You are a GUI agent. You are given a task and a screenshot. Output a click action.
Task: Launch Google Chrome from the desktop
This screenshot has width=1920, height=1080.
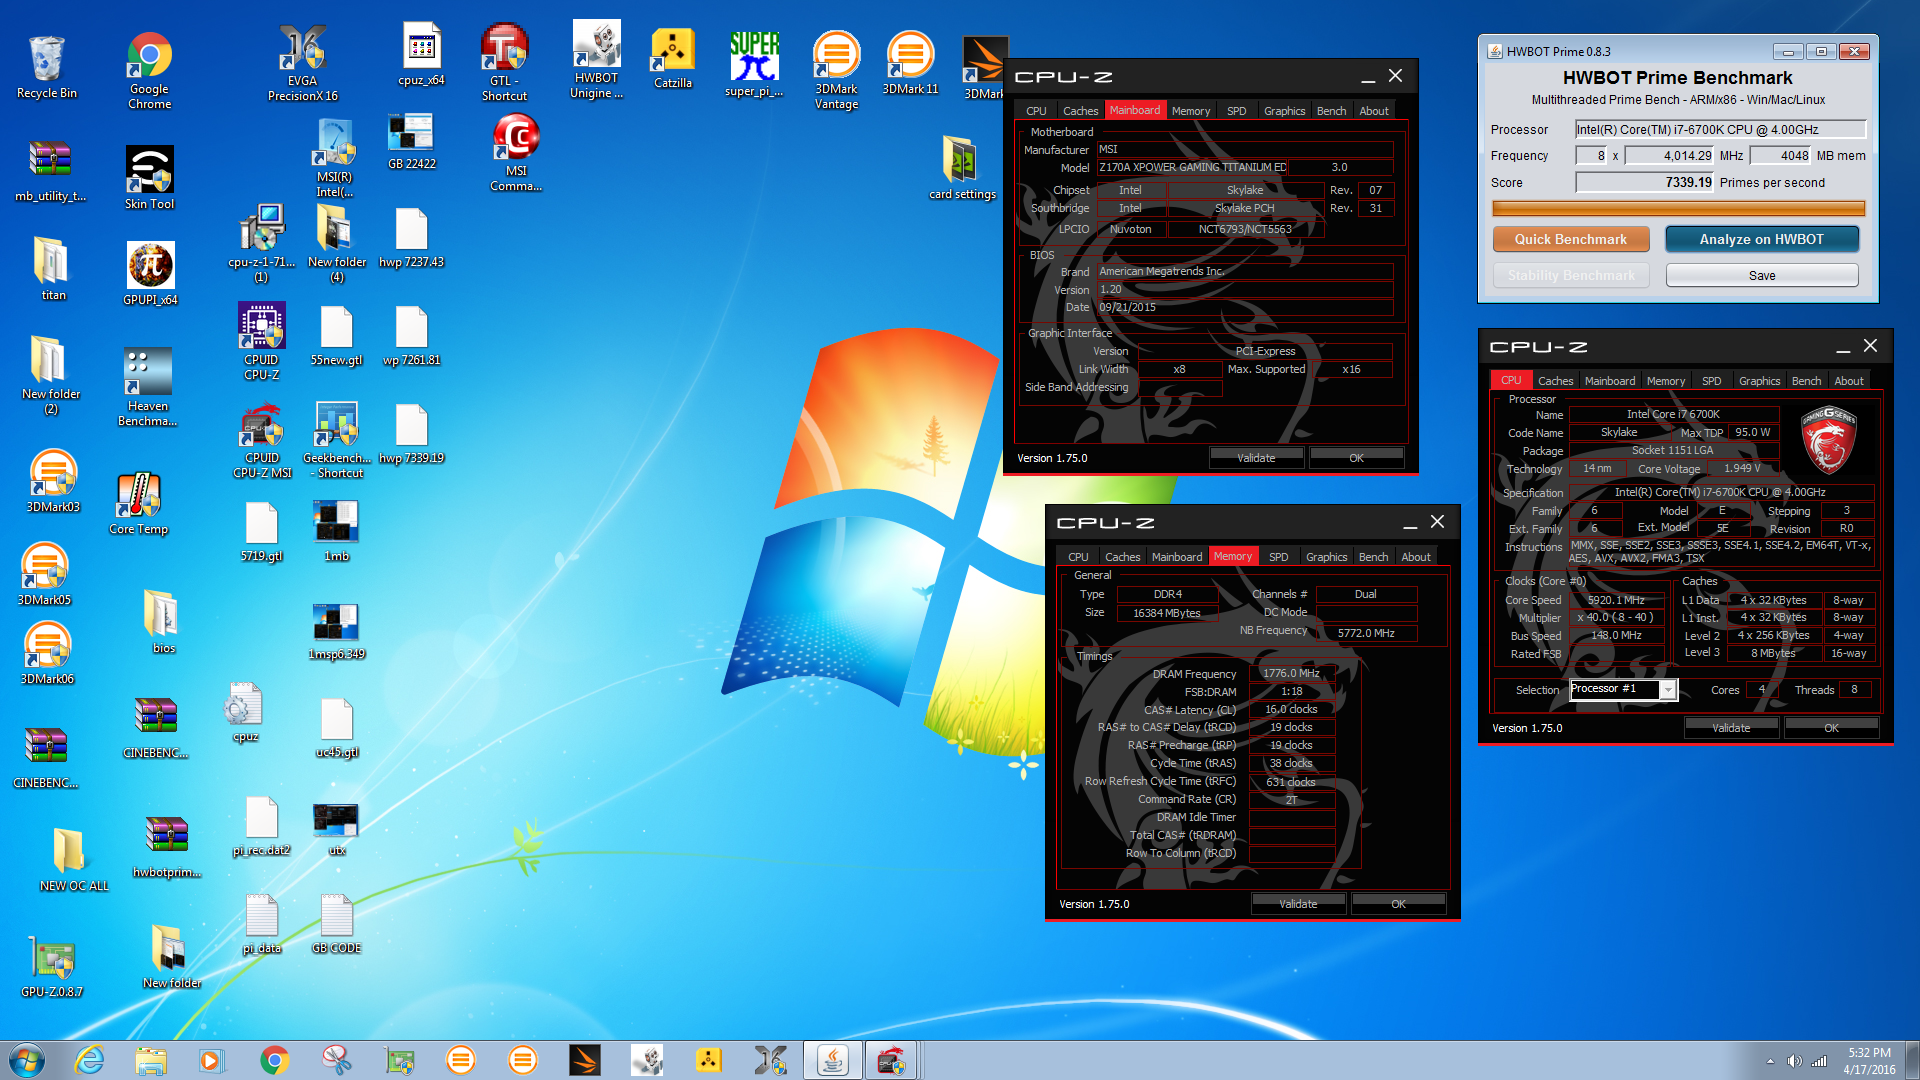pos(149,69)
